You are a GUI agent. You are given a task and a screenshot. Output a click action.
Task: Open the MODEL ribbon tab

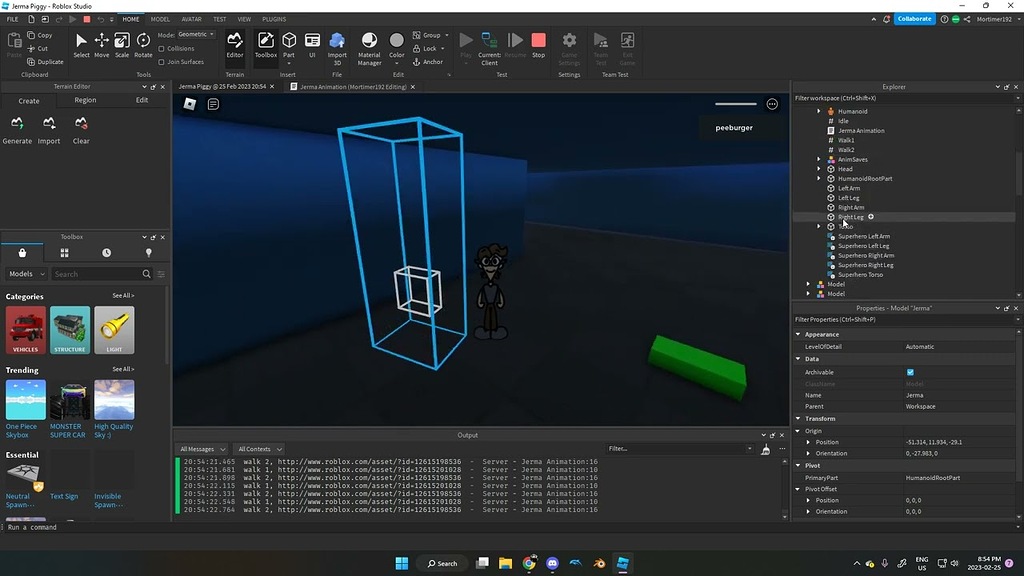pyautogui.click(x=160, y=20)
